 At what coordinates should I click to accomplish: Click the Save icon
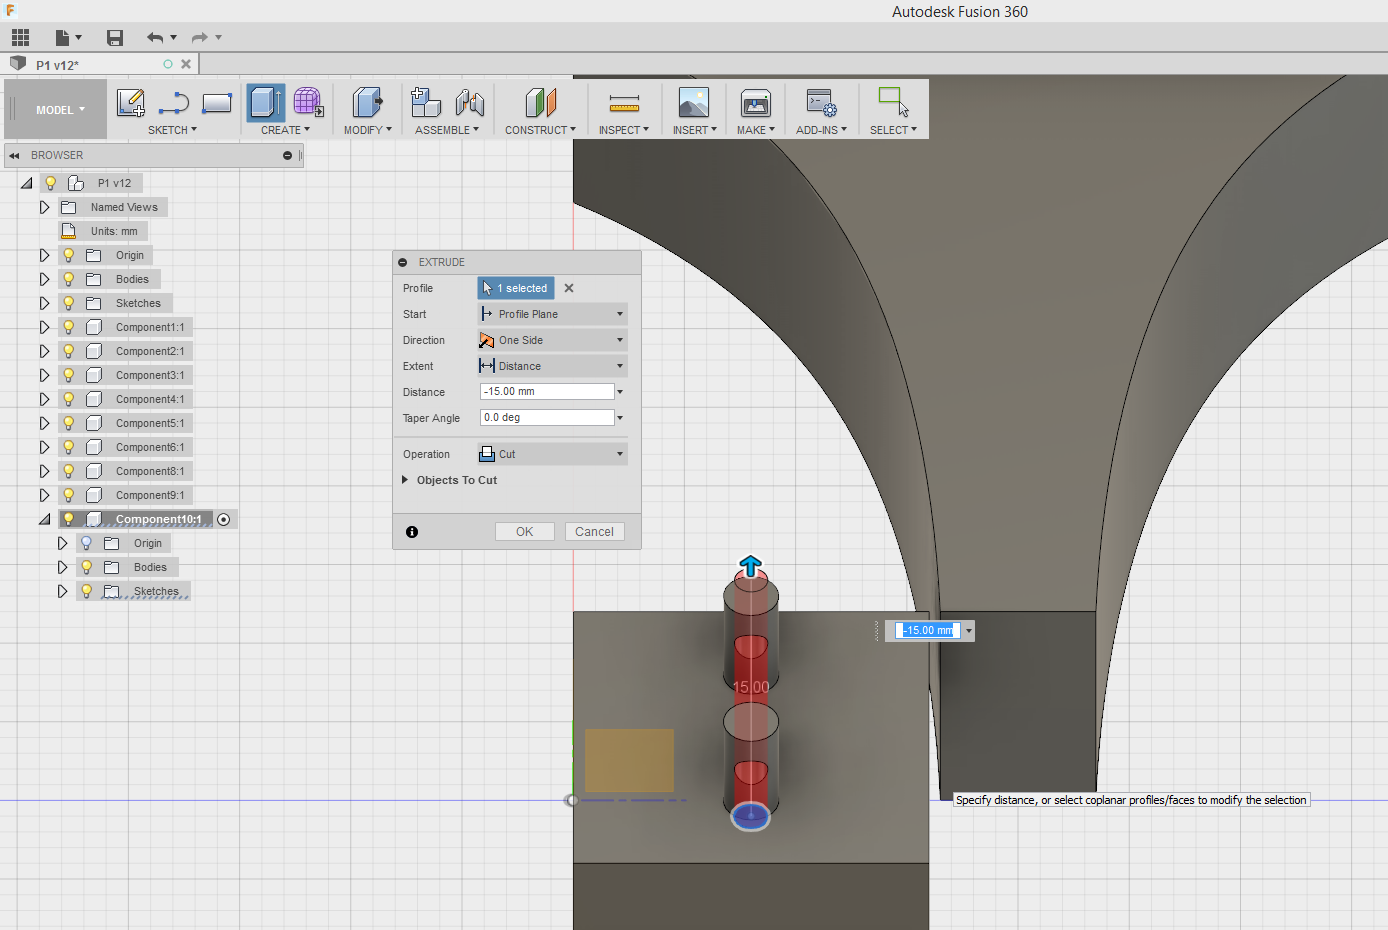coord(115,38)
